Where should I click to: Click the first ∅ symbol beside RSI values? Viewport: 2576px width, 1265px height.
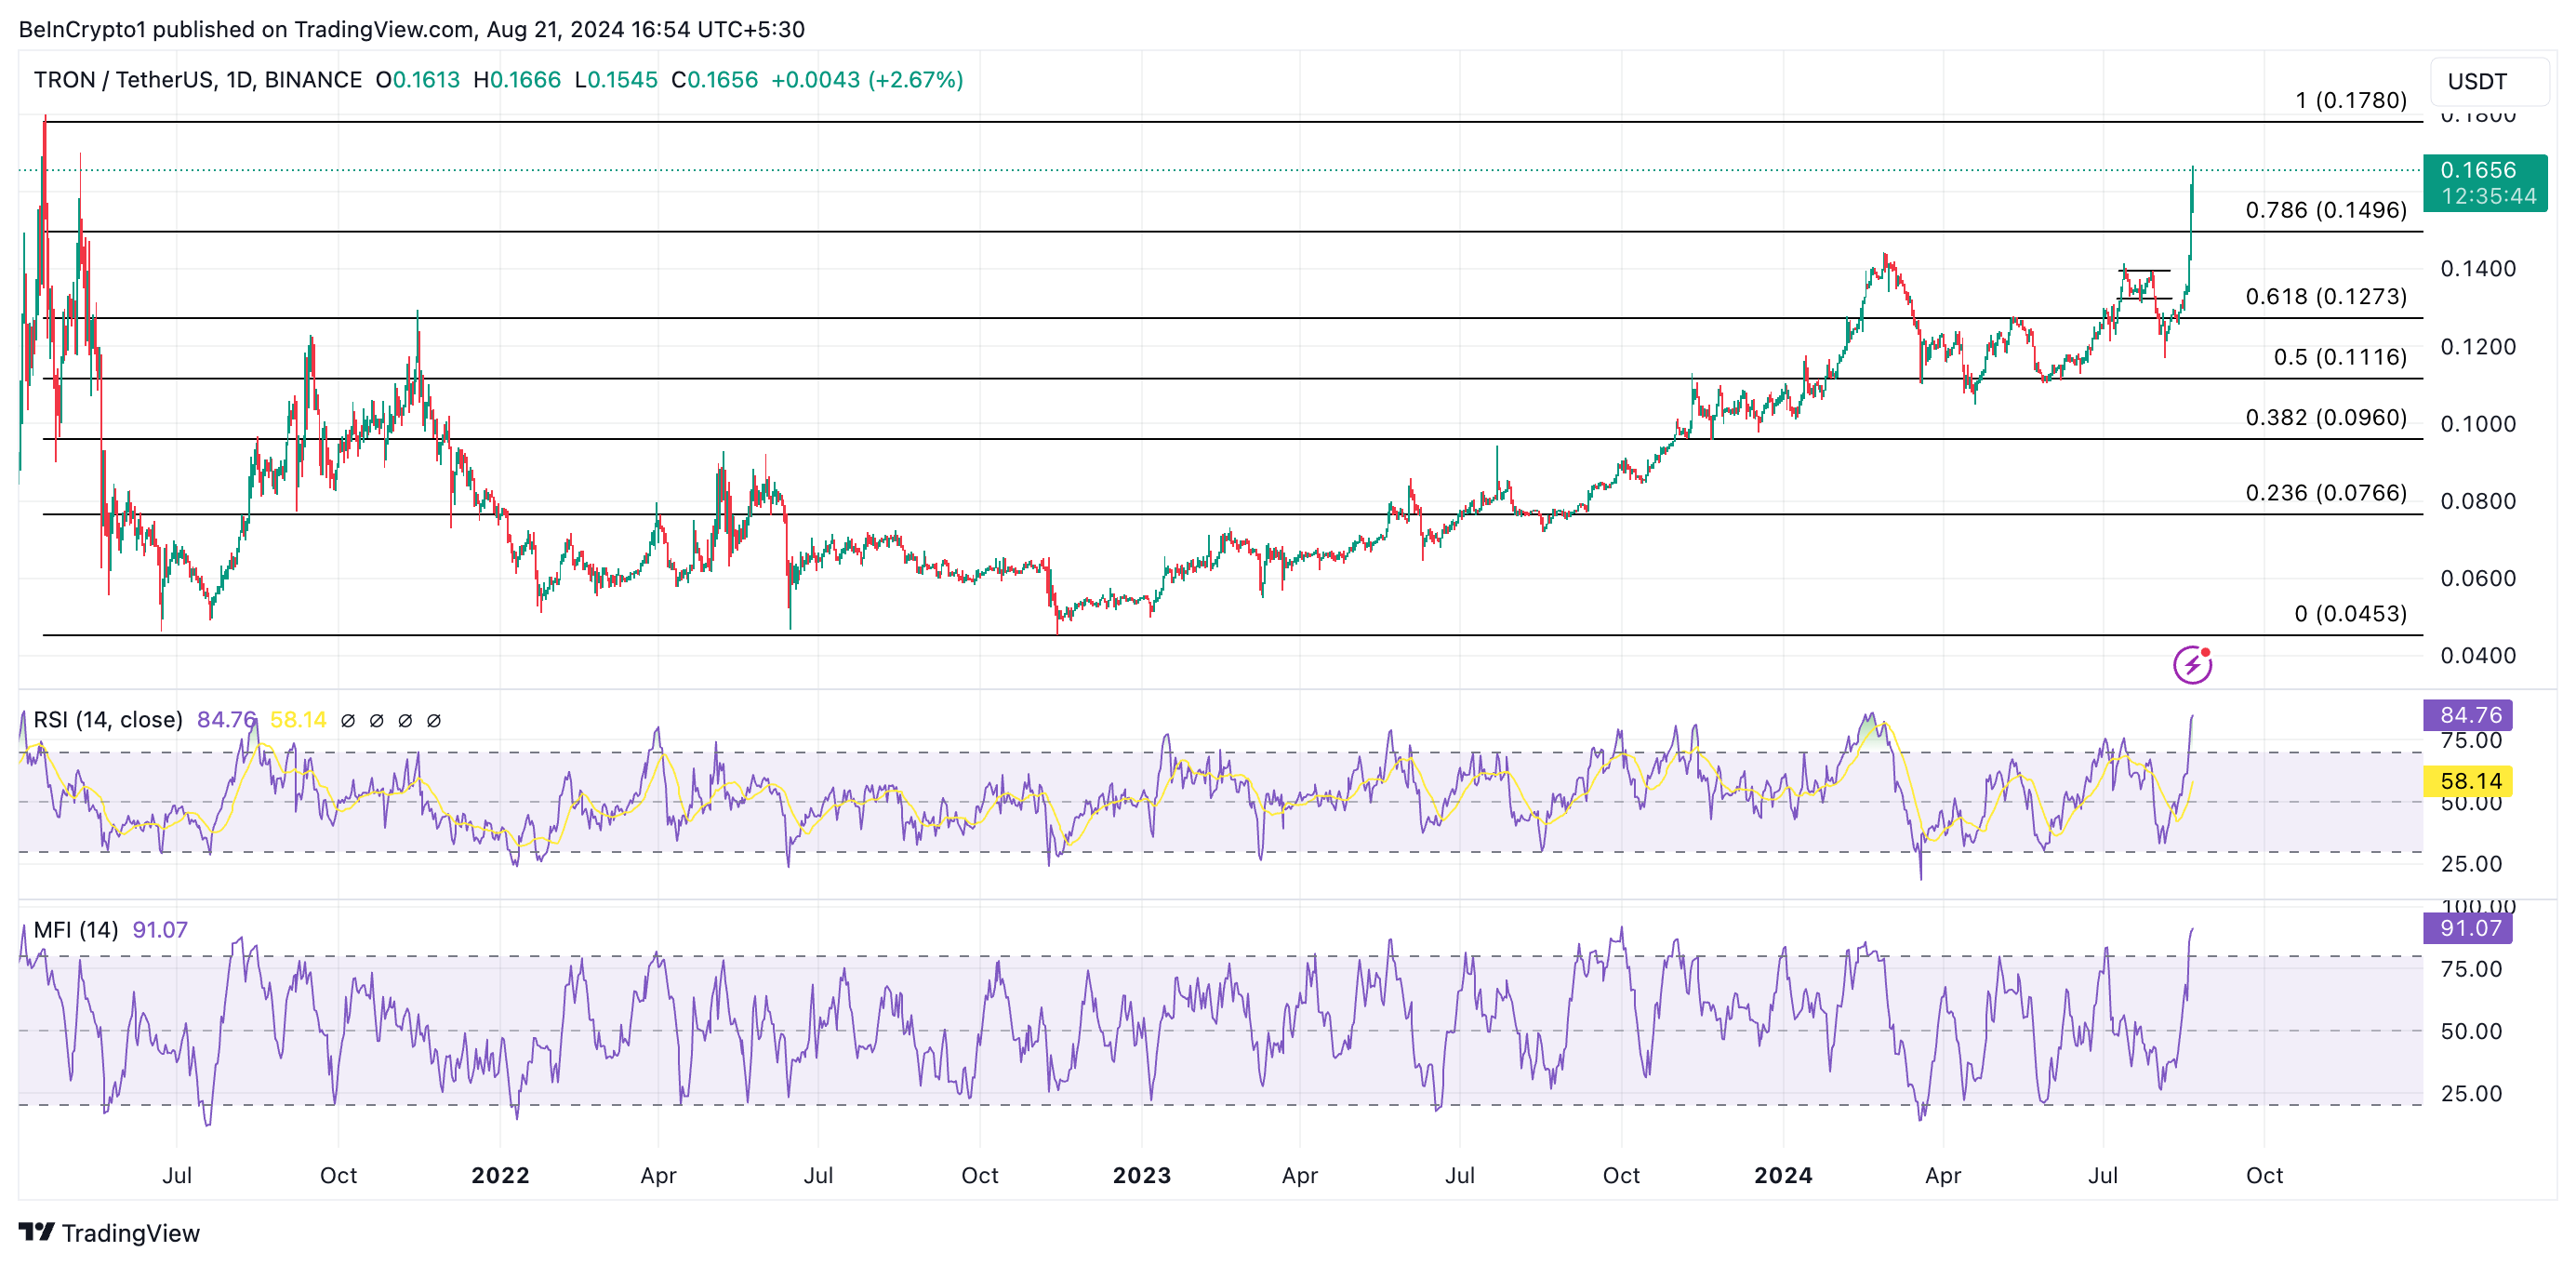[x=348, y=721]
